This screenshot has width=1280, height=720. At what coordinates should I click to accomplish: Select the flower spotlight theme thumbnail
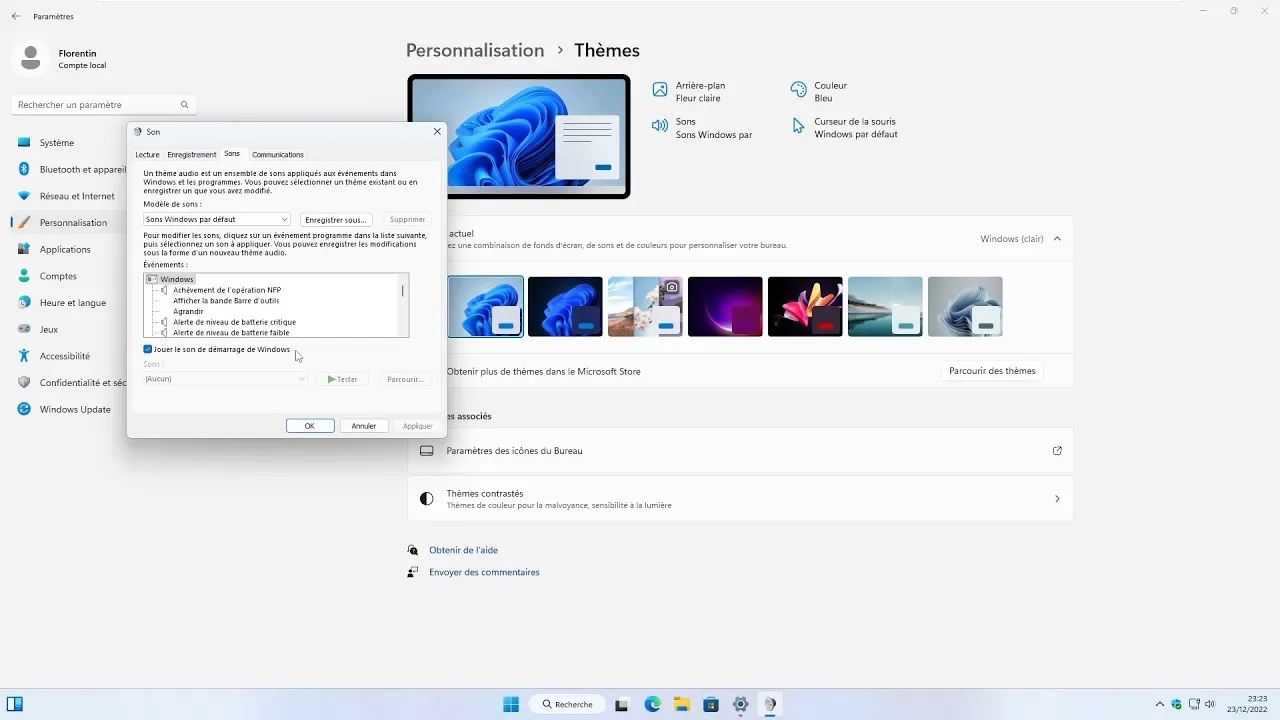point(645,306)
